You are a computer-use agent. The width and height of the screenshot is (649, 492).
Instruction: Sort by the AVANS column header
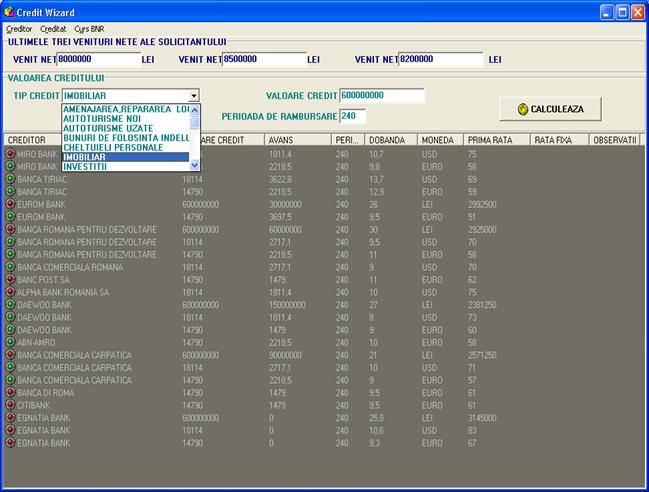click(298, 140)
